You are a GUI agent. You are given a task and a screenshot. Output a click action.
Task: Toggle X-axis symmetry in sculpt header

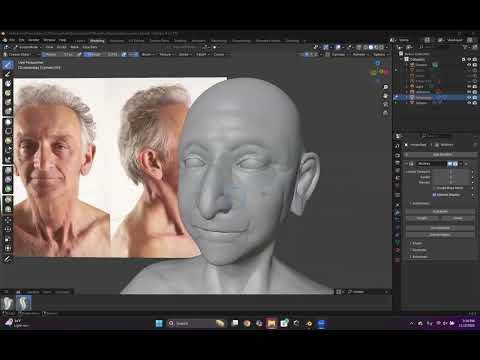pyautogui.click(x=306, y=54)
